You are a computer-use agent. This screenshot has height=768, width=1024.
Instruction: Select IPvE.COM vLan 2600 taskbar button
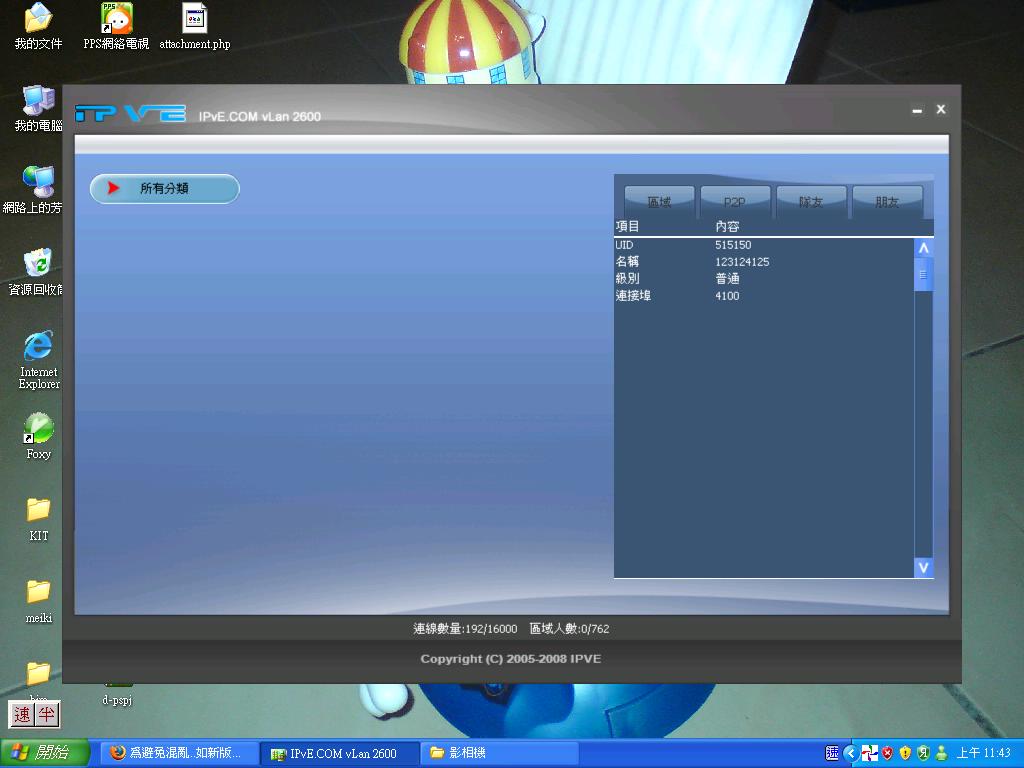339,753
